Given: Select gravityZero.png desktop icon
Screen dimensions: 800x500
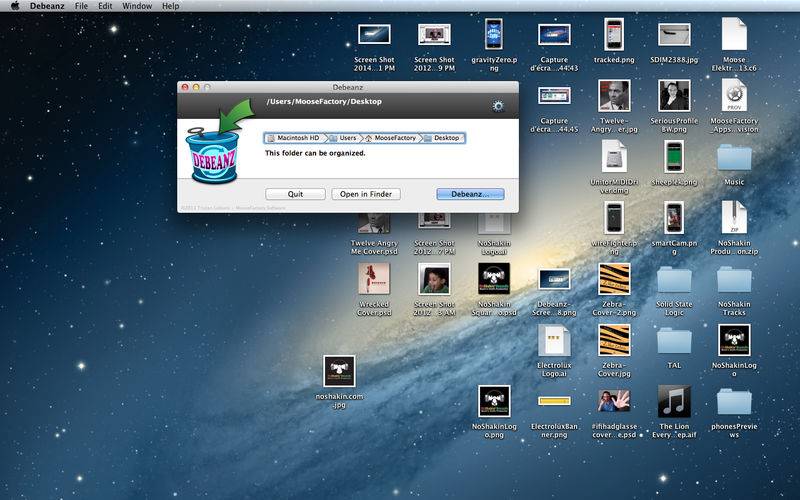Looking at the screenshot, I should 494,35.
